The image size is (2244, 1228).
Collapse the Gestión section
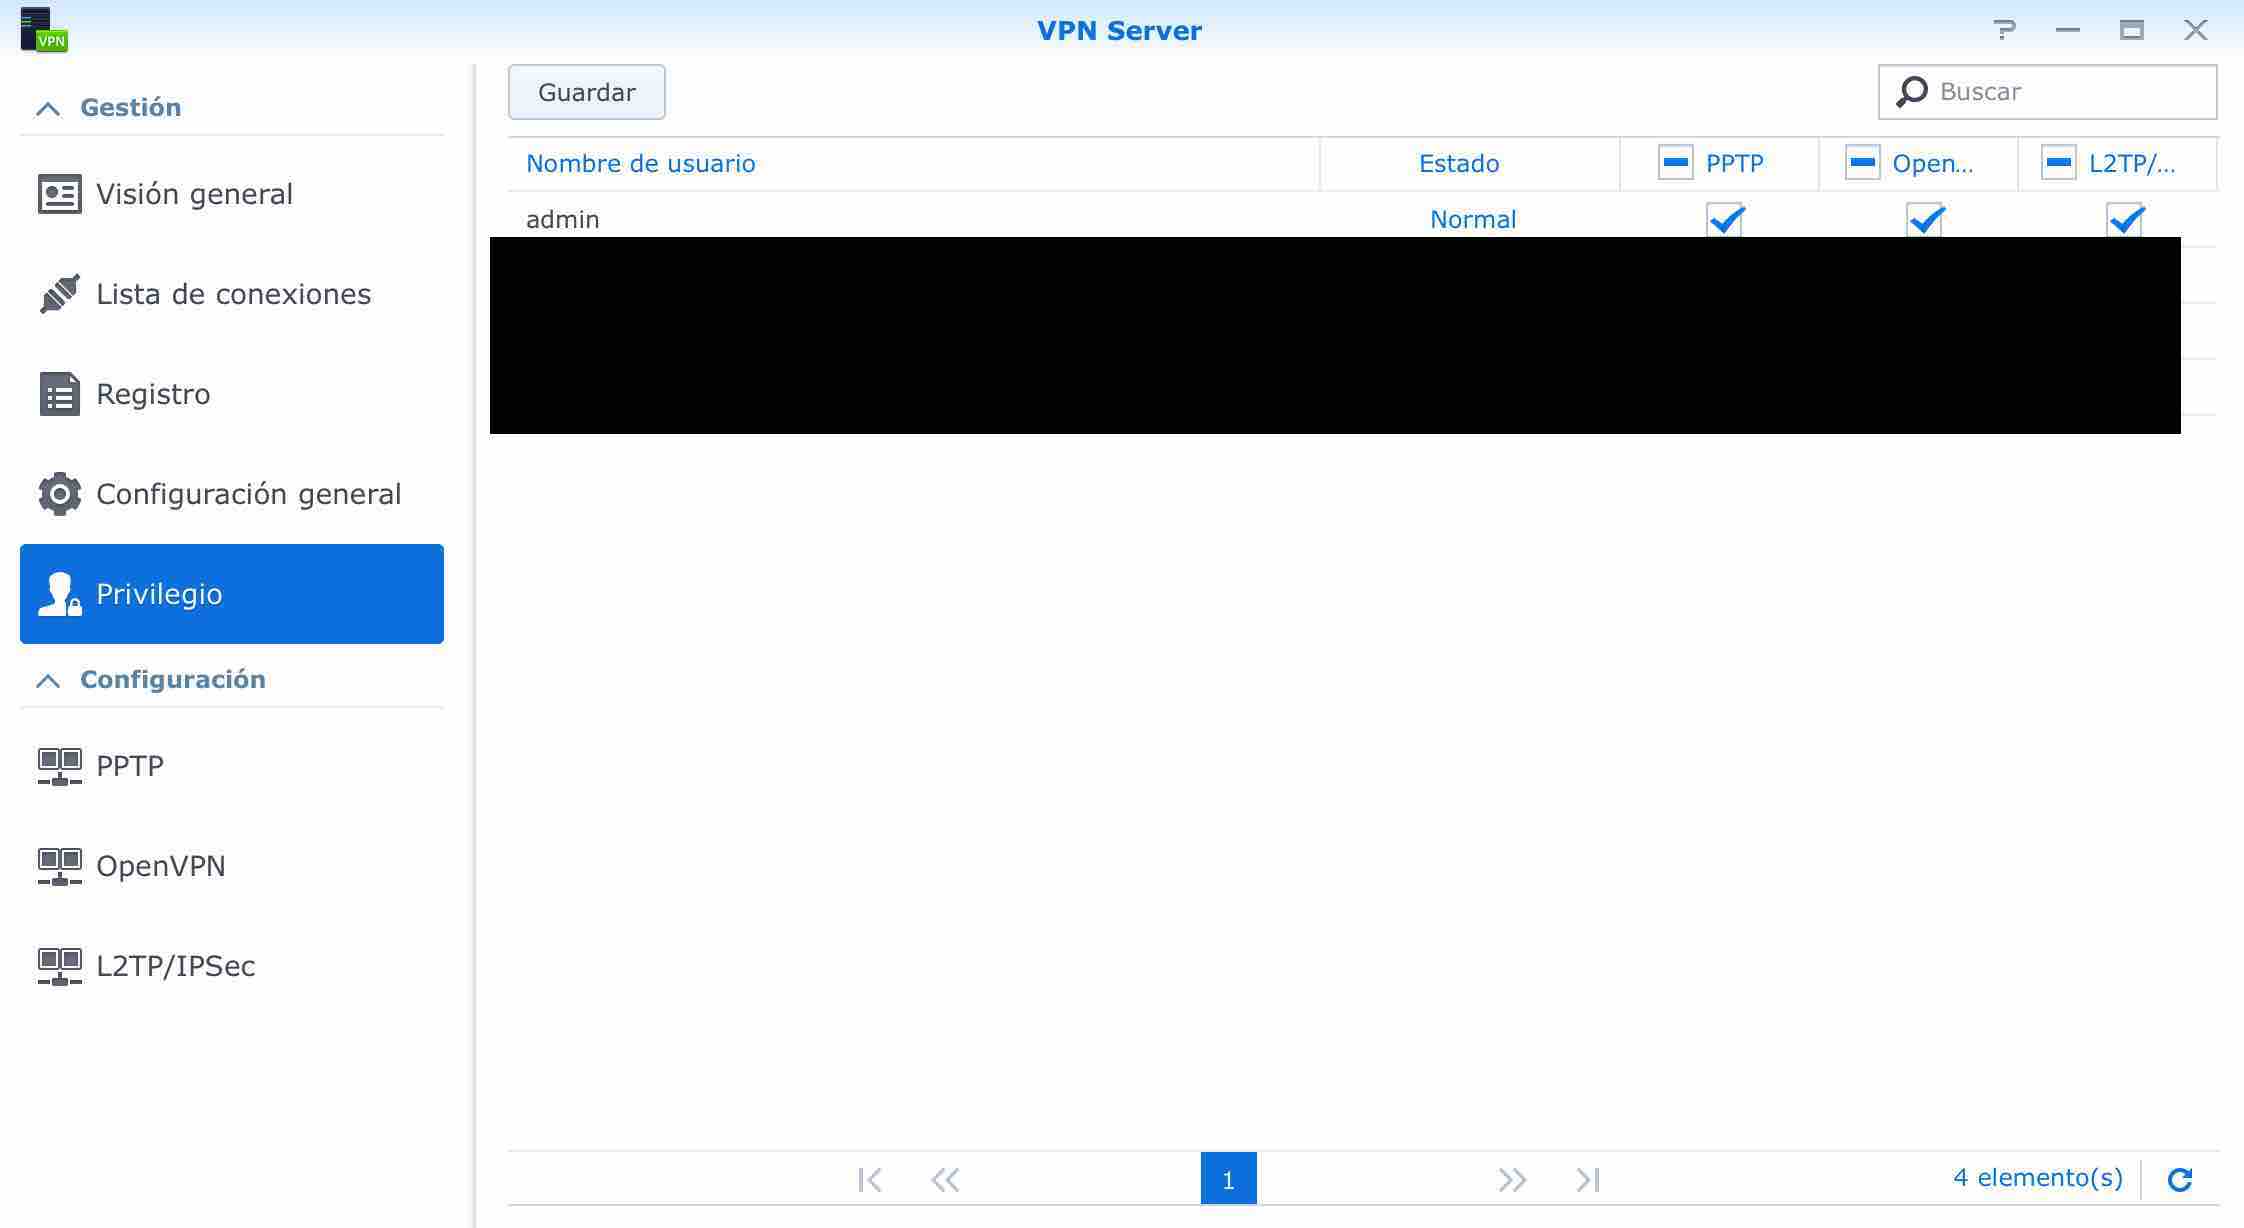[x=48, y=108]
